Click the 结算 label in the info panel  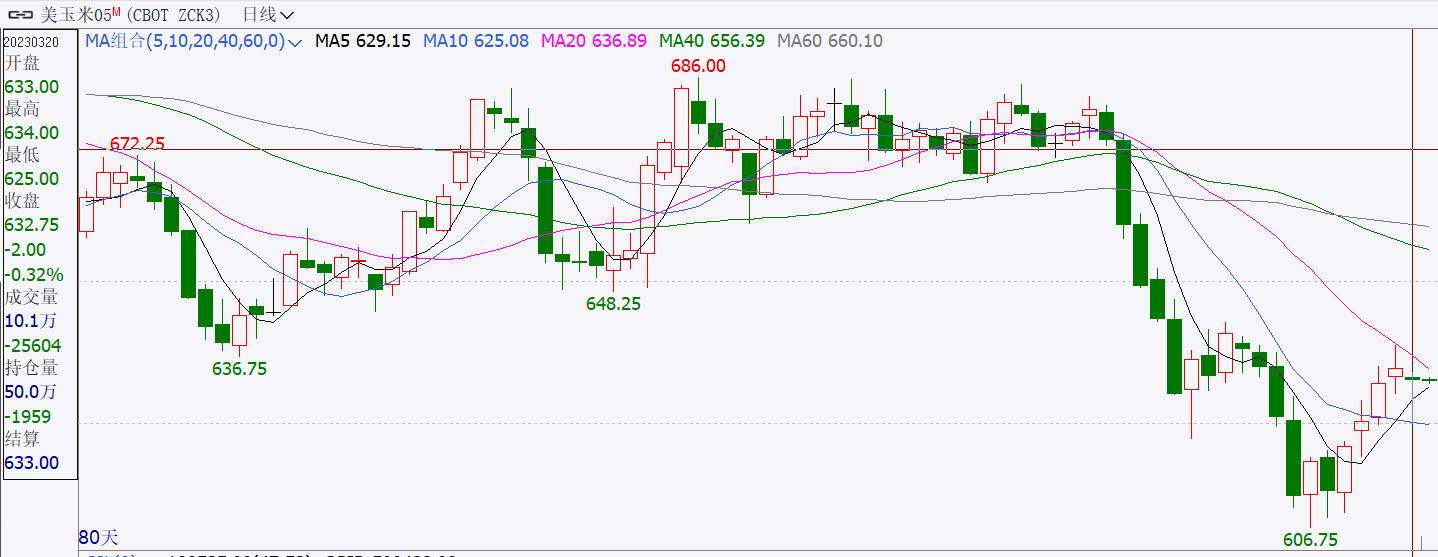(x=23, y=439)
